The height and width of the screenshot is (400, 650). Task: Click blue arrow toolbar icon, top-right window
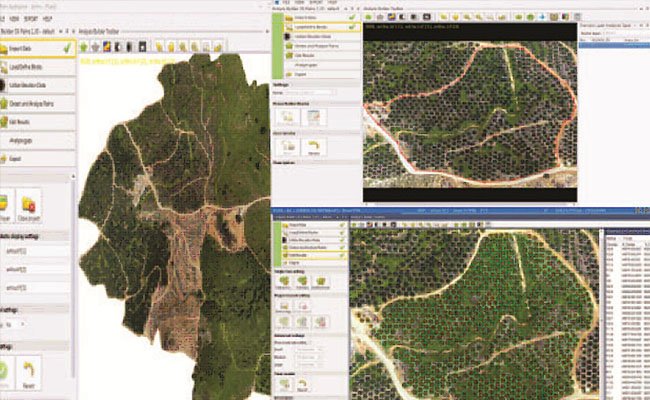tap(542, 17)
